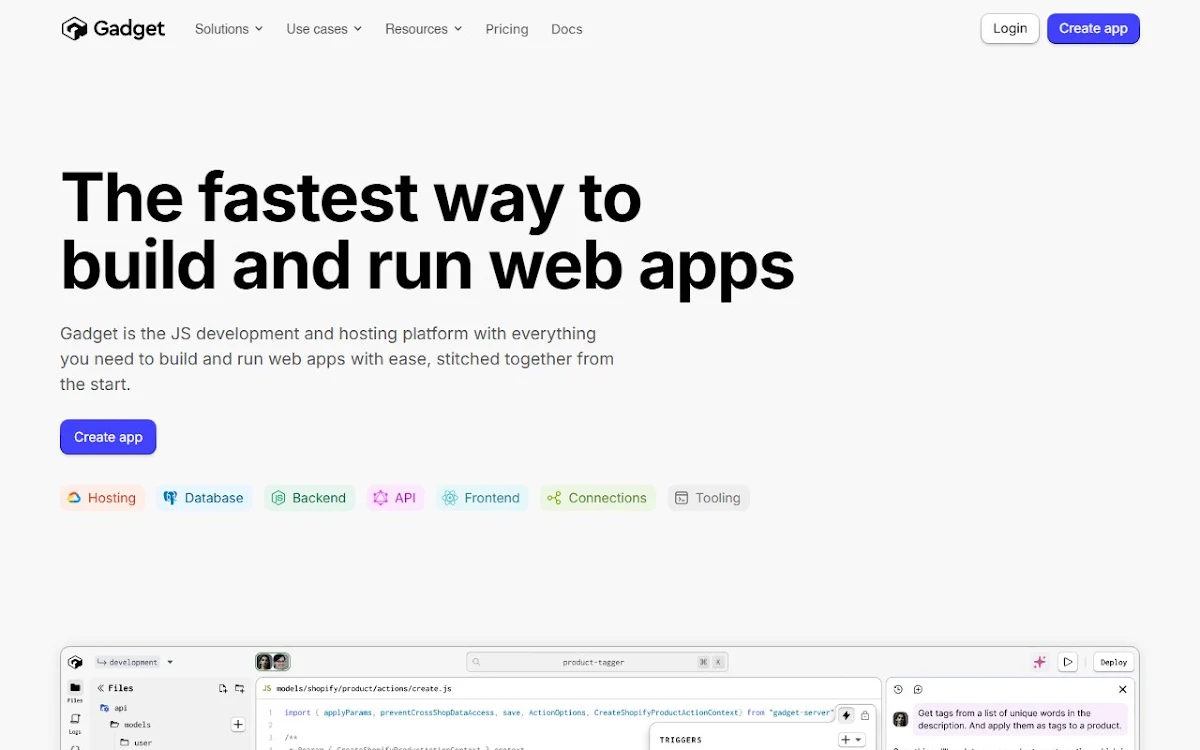Open the Logs sidebar icon
Image resolution: width=1200 pixels, height=750 pixels.
(75, 723)
